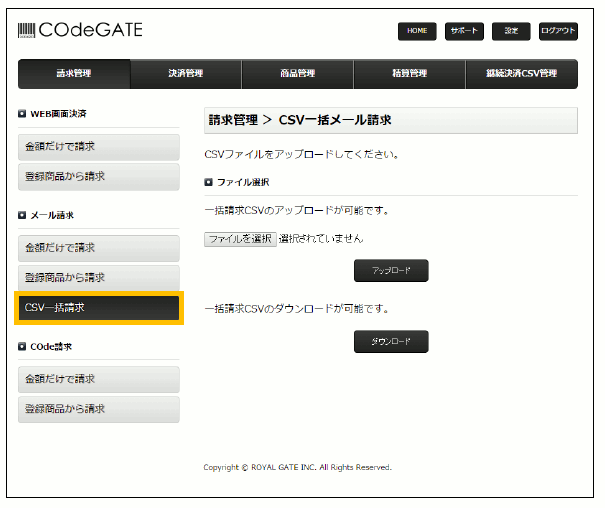
Task: Open 登録商品から請求 under COde請求
Action: [x=98, y=409]
